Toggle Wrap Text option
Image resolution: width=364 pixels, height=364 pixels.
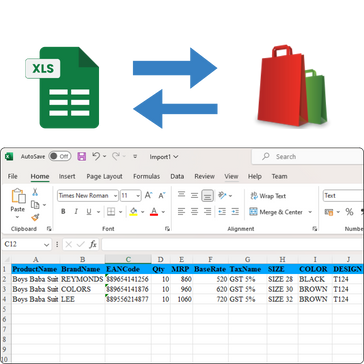268,196
